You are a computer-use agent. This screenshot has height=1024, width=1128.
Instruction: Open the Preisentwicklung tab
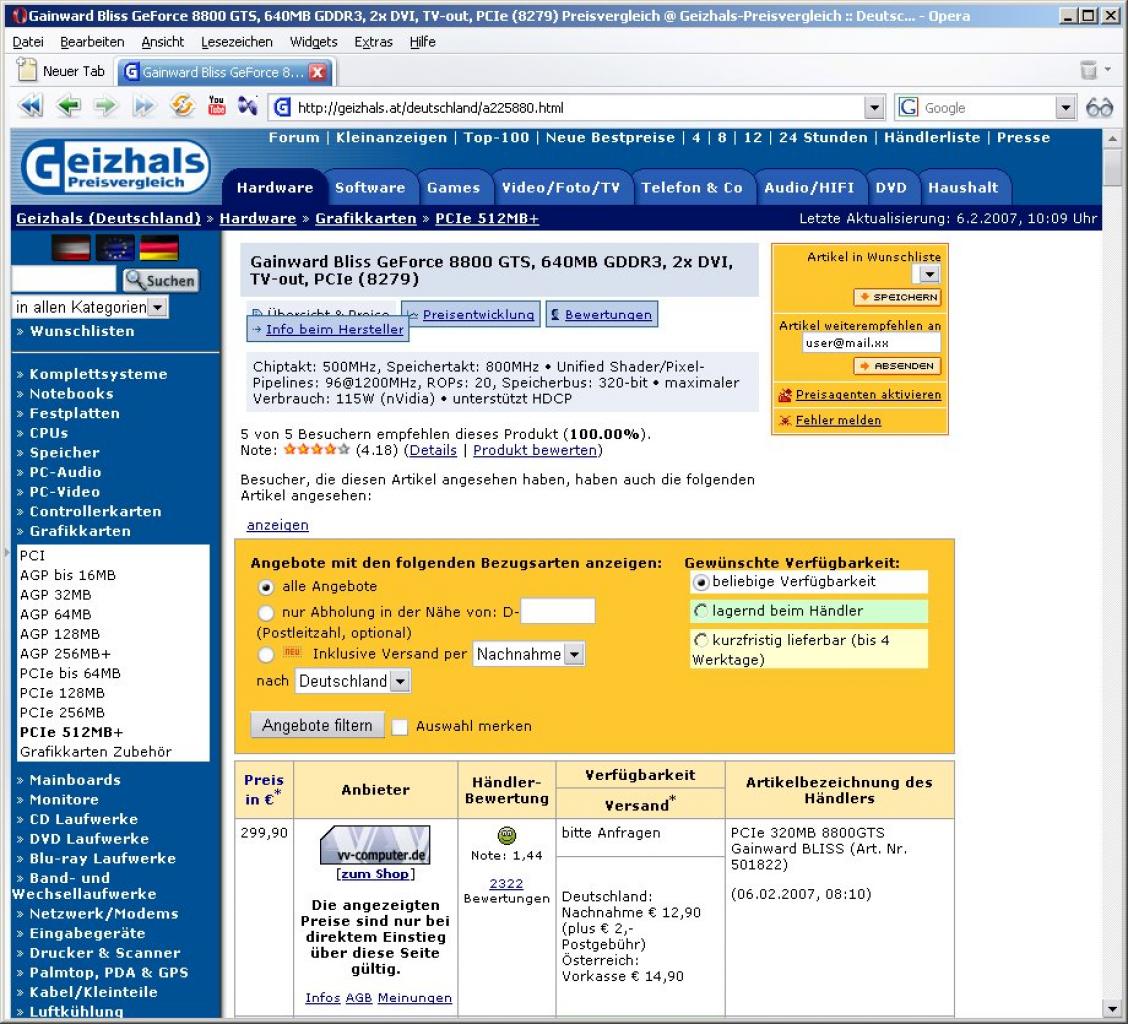pos(471,314)
